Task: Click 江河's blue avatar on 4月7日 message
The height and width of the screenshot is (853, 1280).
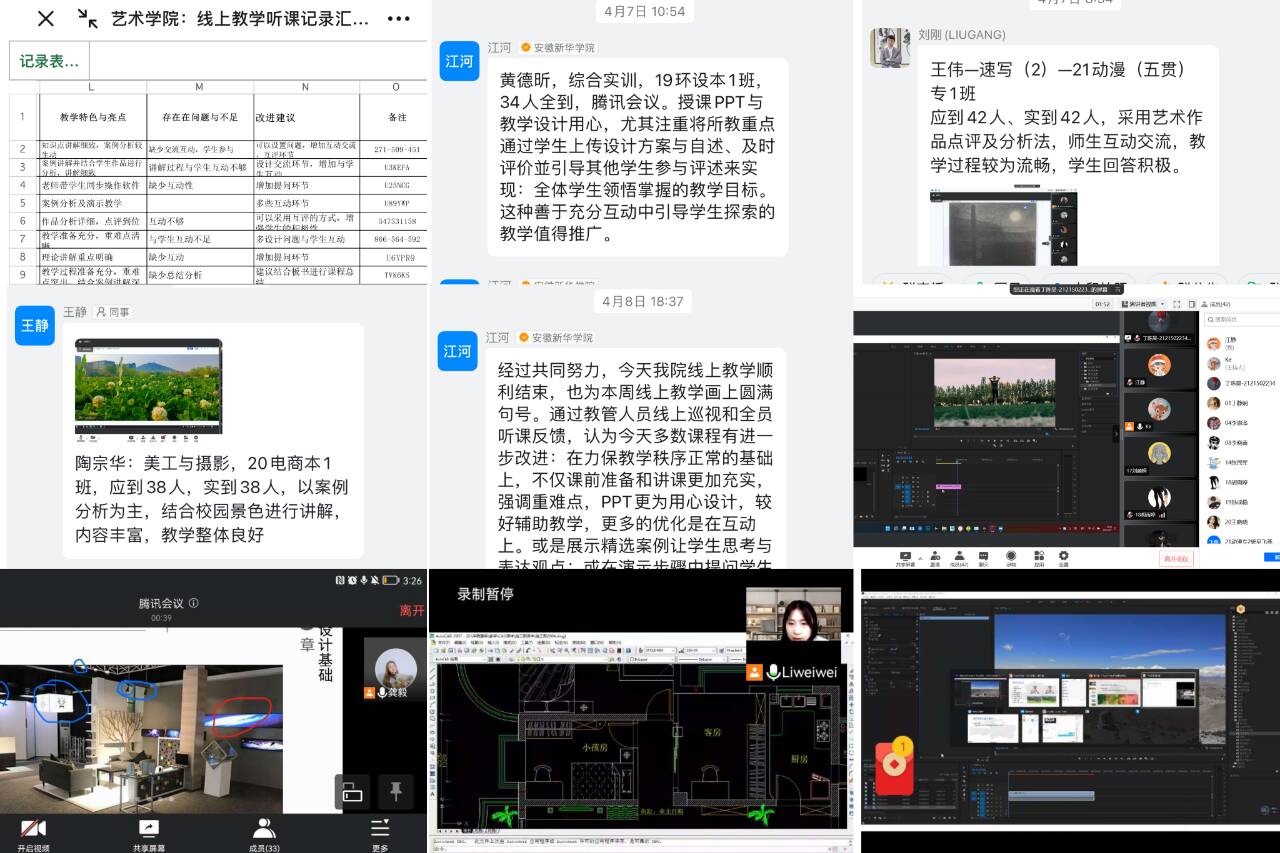Action: 459,61
